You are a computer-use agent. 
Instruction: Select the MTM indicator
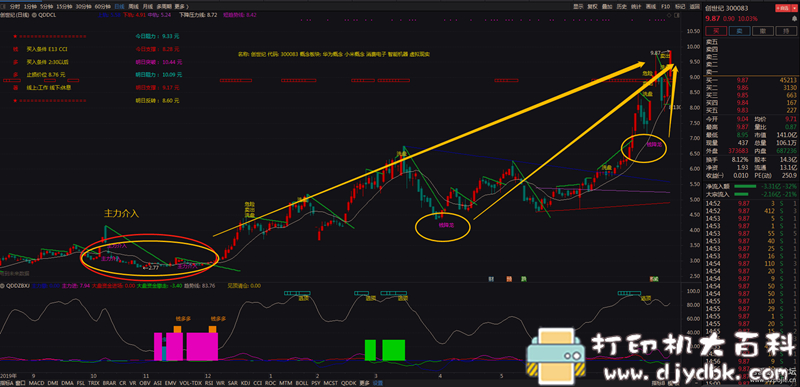(x=285, y=382)
